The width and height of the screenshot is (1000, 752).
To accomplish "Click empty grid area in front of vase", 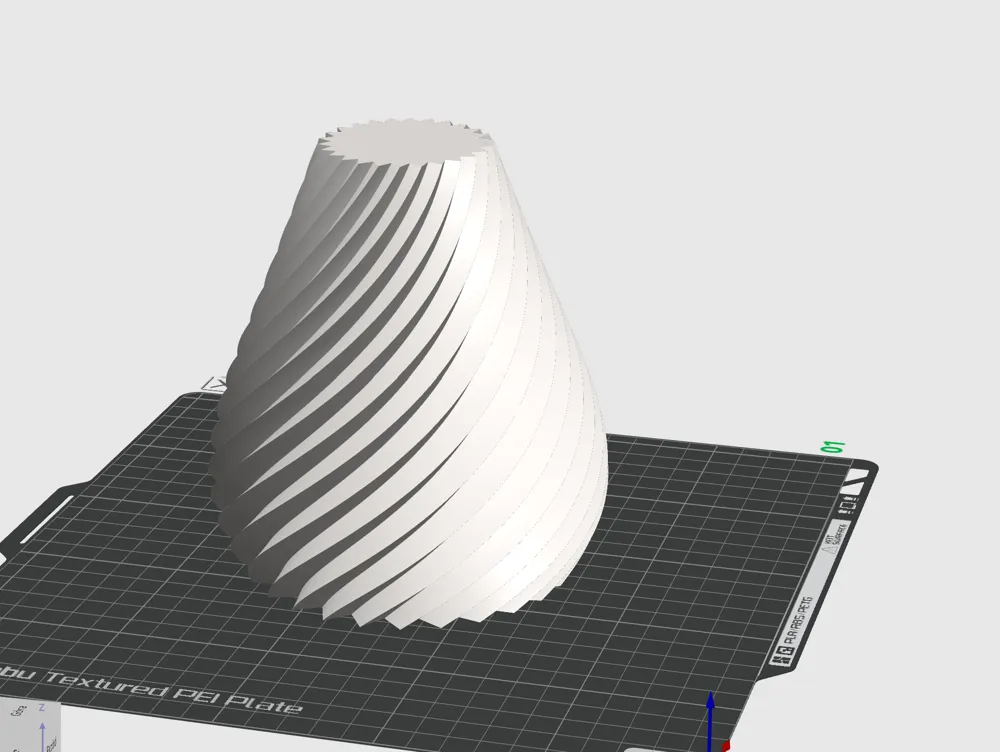I will (485, 676).
